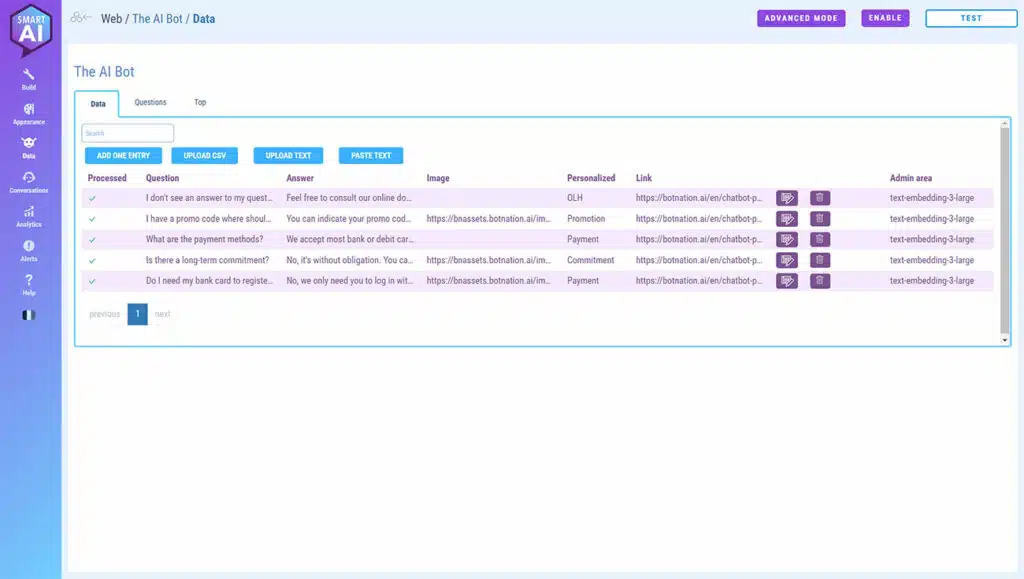
Task: Click the Upload CSV button
Action: pos(204,156)
